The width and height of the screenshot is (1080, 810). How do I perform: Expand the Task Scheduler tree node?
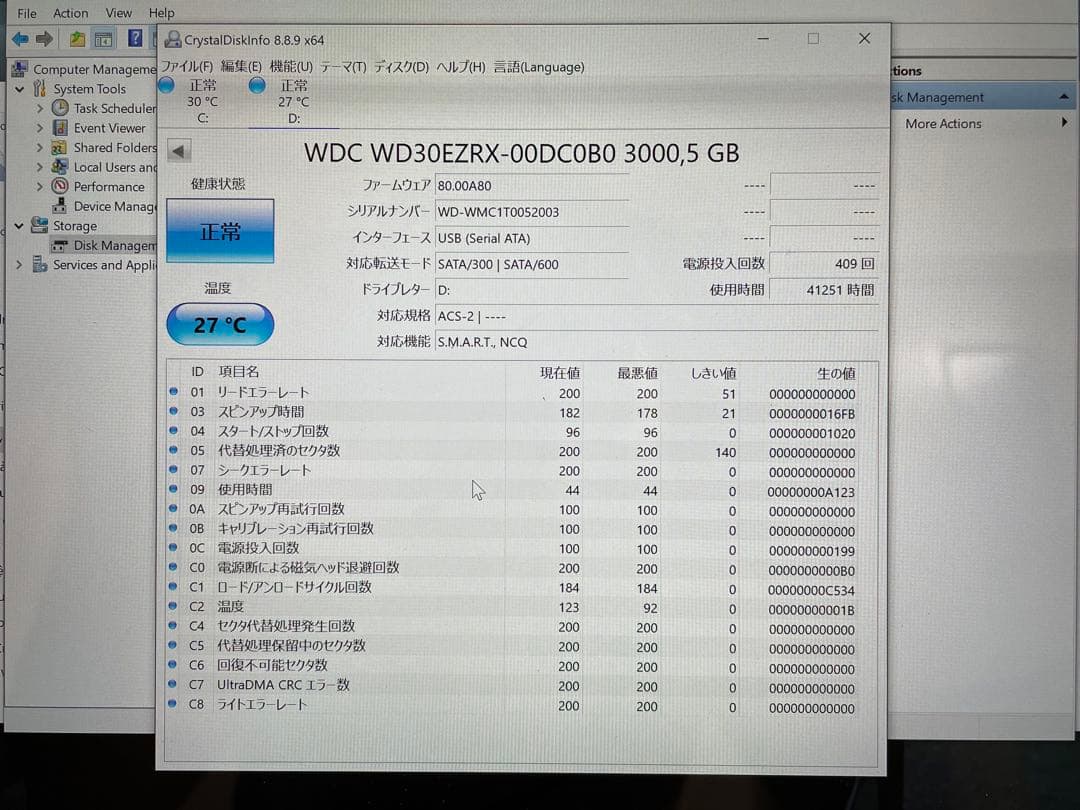click(40, 108)
